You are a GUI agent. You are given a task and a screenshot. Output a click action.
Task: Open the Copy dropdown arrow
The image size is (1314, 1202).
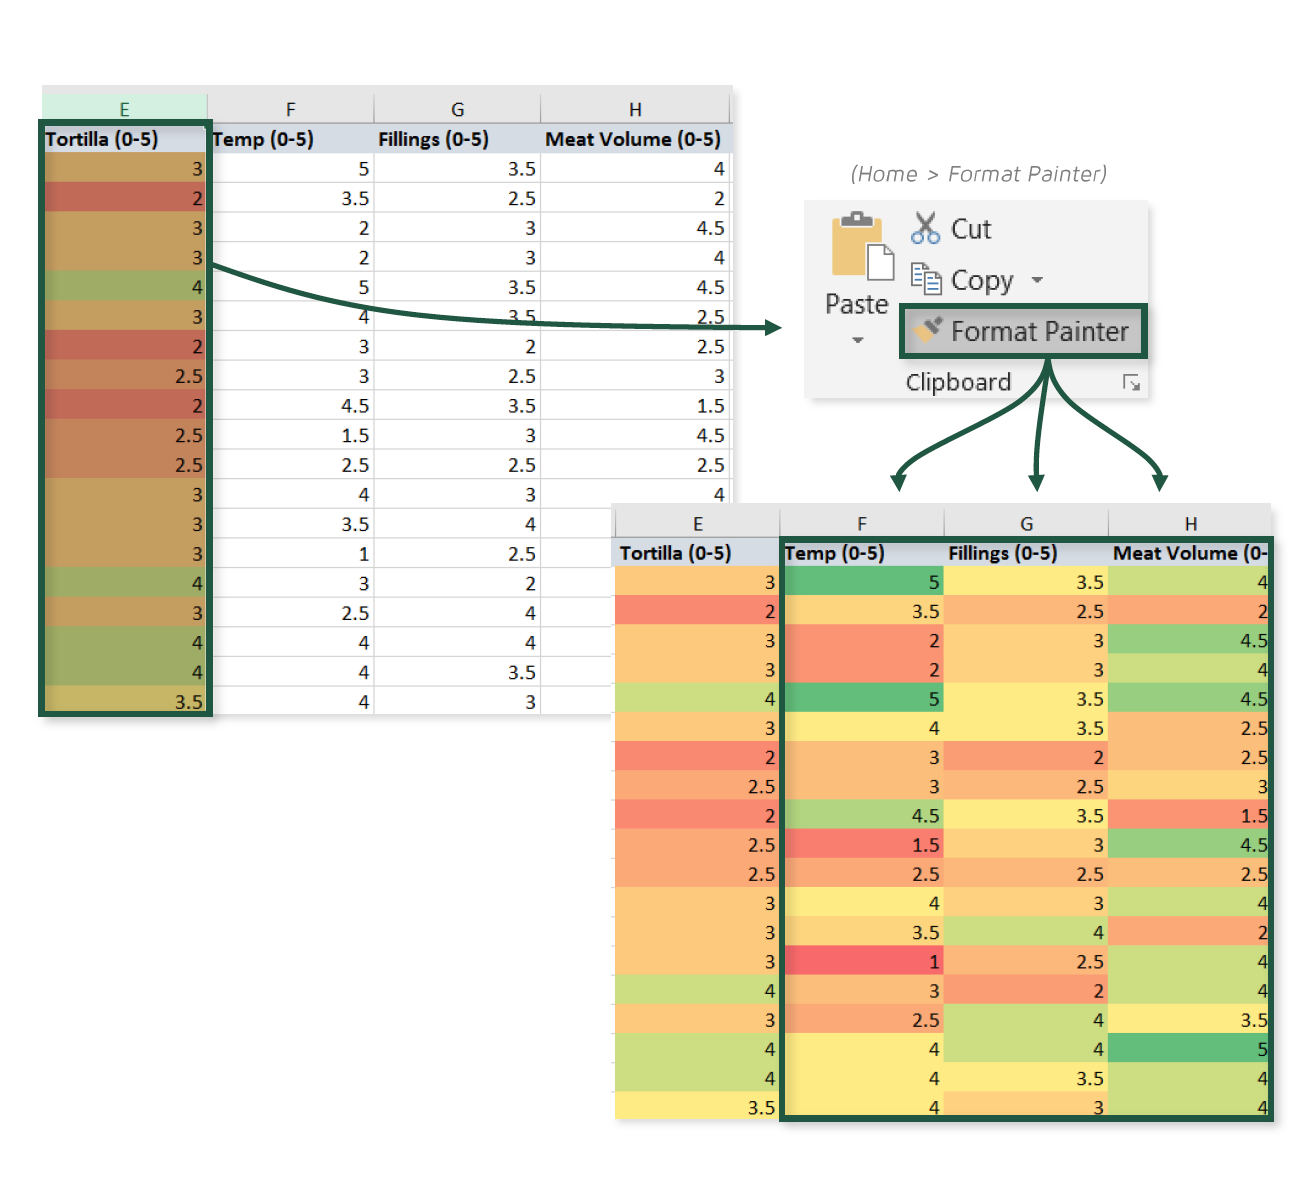pyautogui.click(x=1037, y=281)
